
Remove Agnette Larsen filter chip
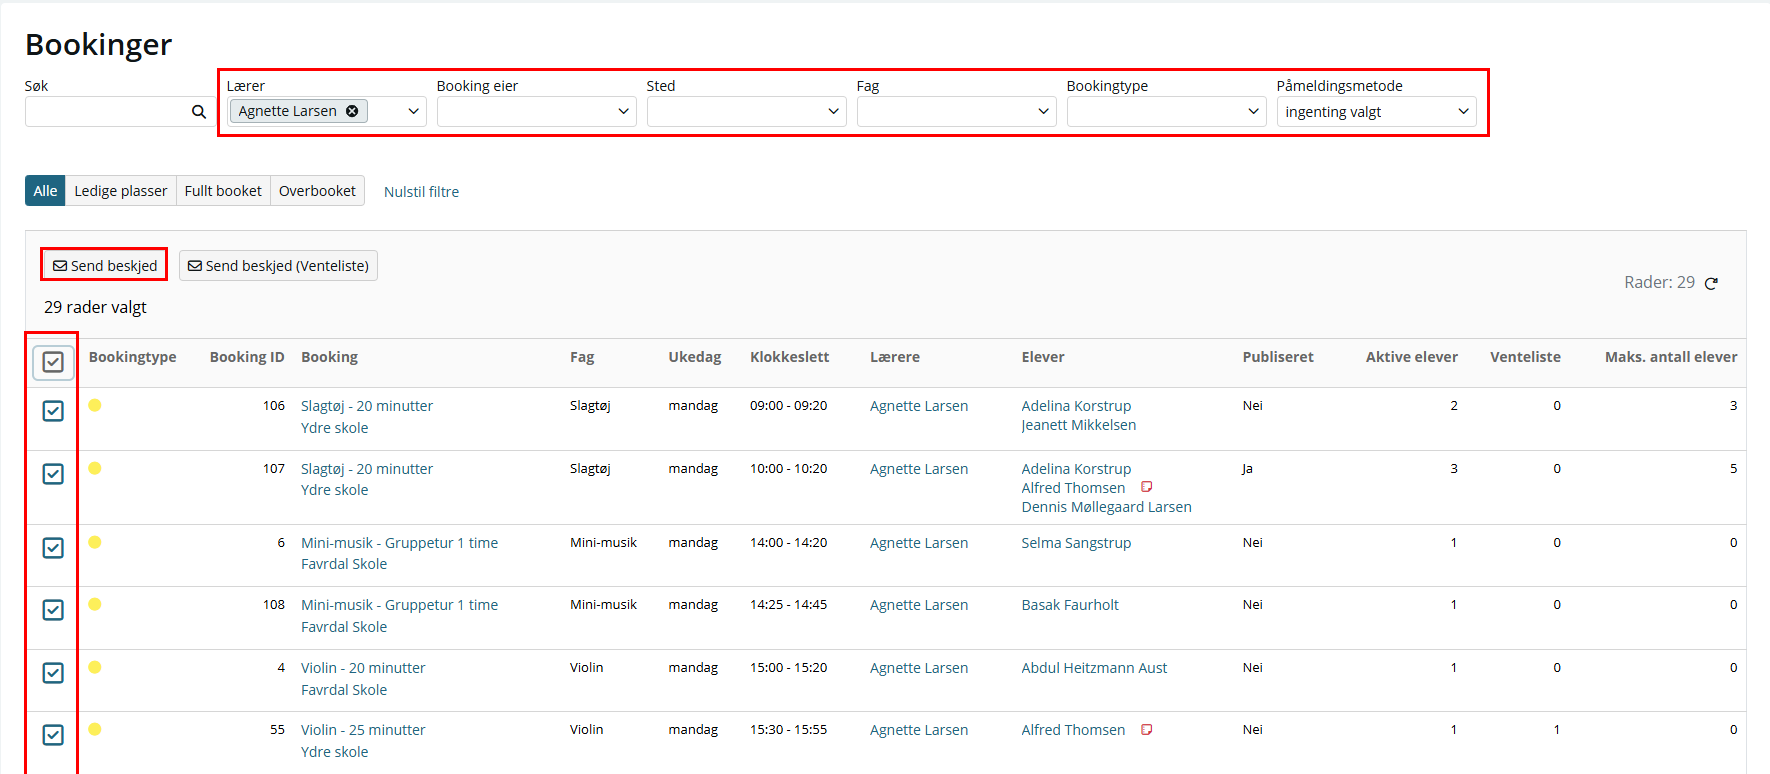point(352,111)
